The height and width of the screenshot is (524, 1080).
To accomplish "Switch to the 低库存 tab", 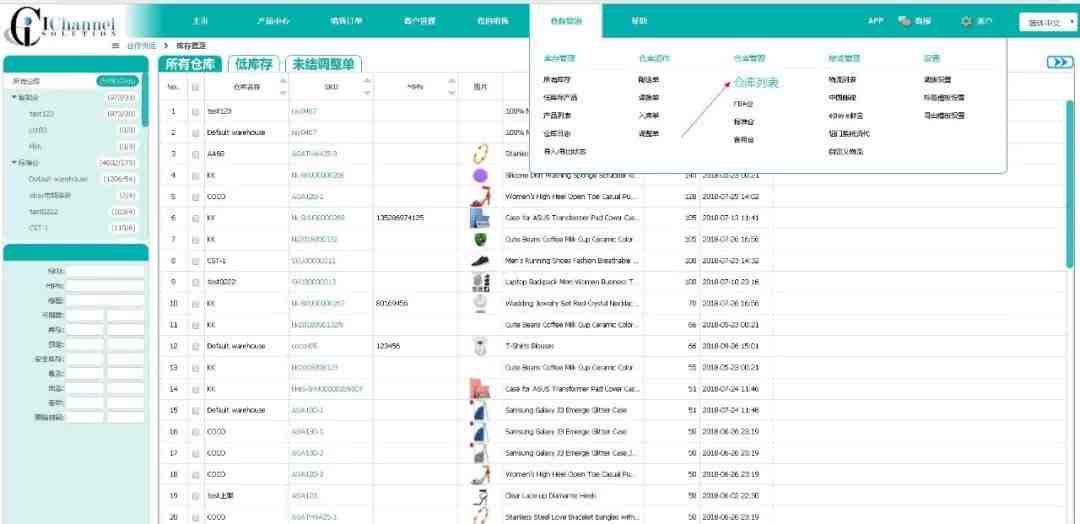I will click(x=253, y=64).
